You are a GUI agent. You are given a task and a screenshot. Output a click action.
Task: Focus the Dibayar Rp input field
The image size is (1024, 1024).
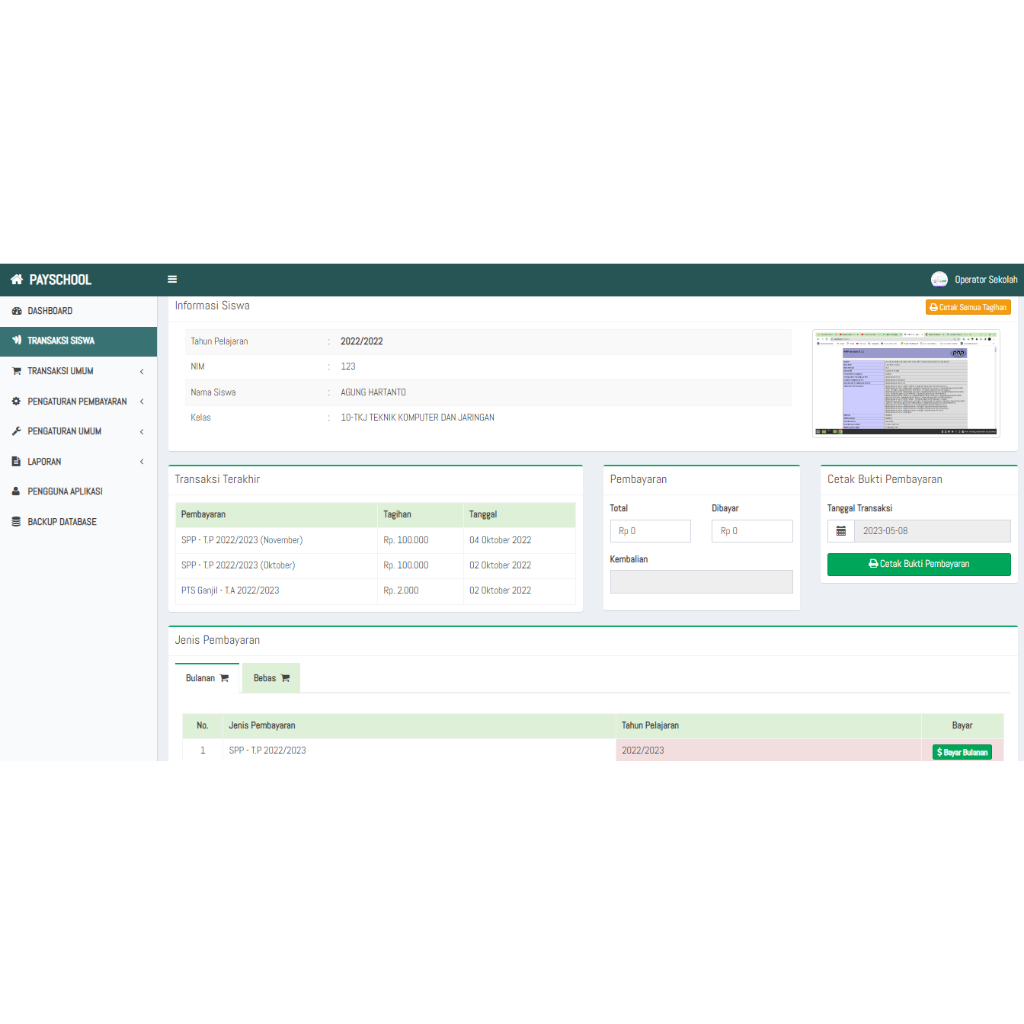pos(752,531)
